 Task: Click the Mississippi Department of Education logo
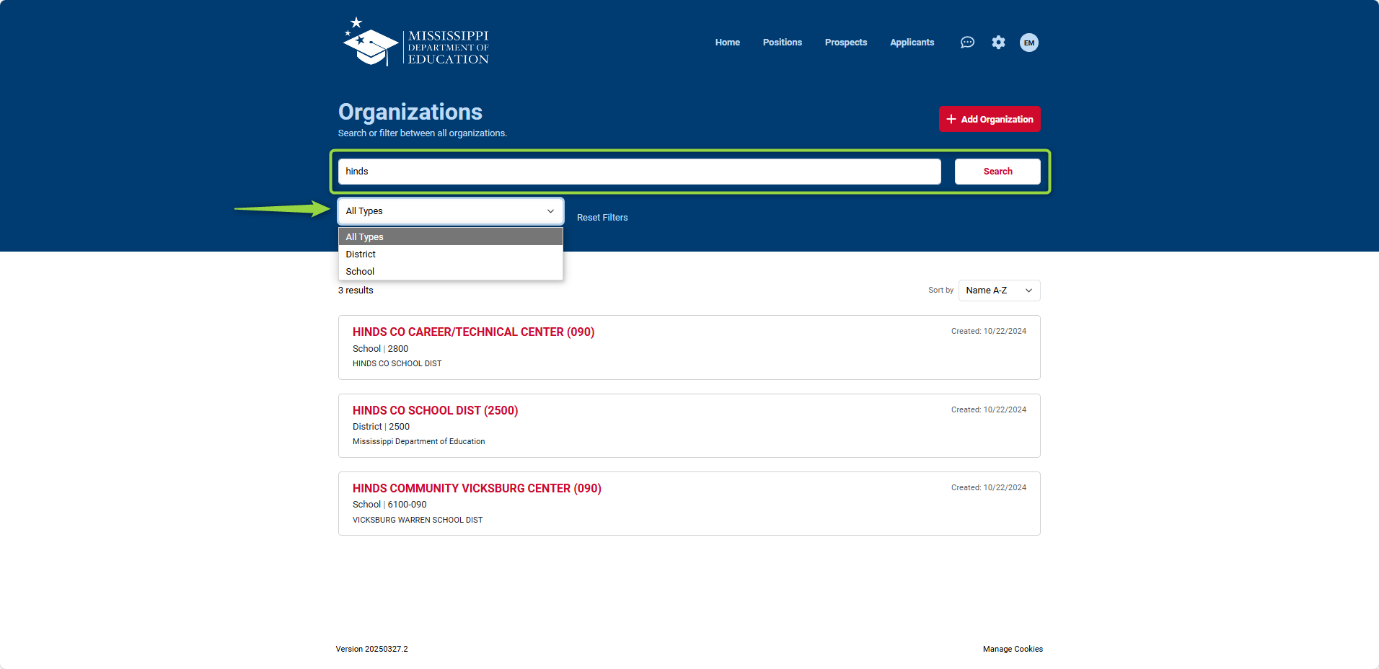[x=415, y=42]
